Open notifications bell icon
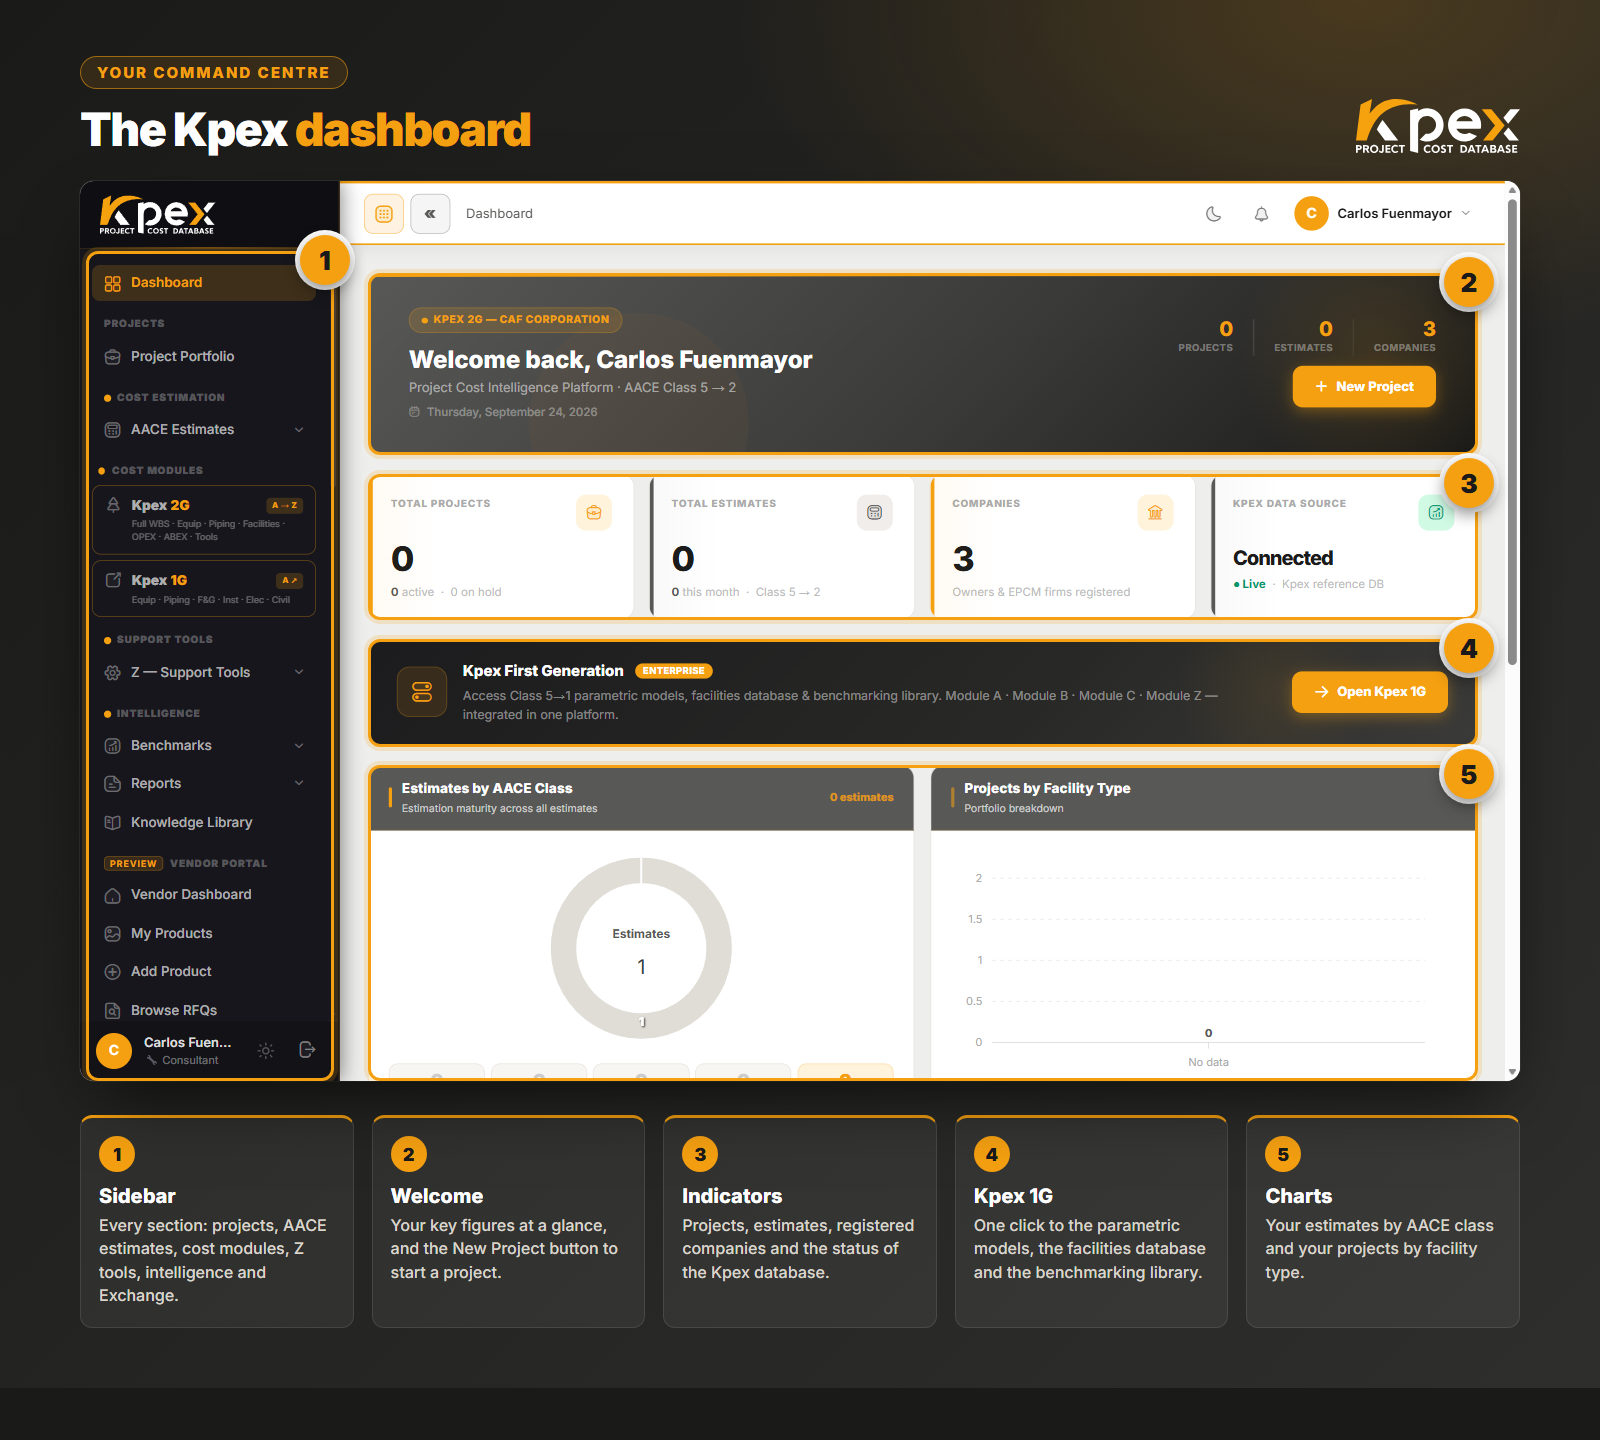Viewport: 1600px width, 1440px height. point(1262,214)
